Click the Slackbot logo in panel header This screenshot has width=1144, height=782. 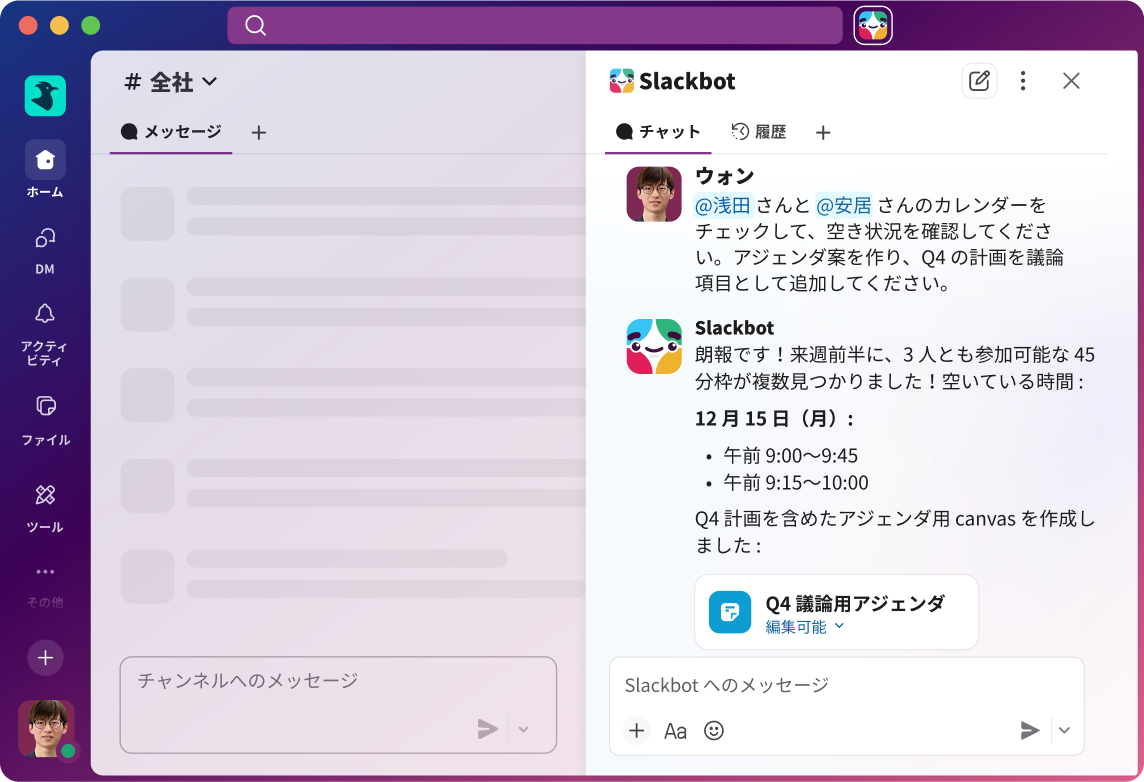(x=622, y=81)
